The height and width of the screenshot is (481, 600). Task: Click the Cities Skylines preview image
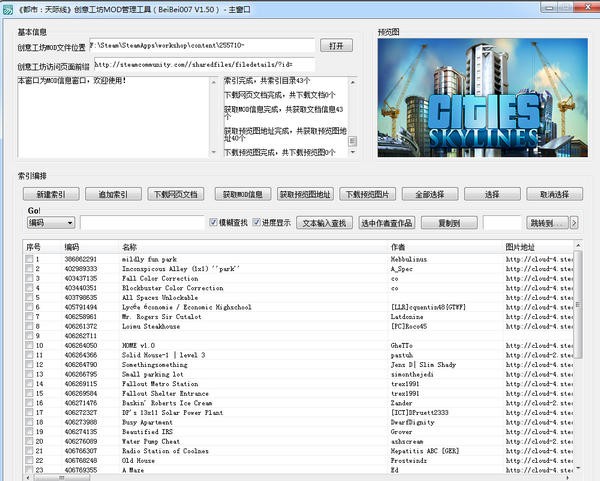483,98
